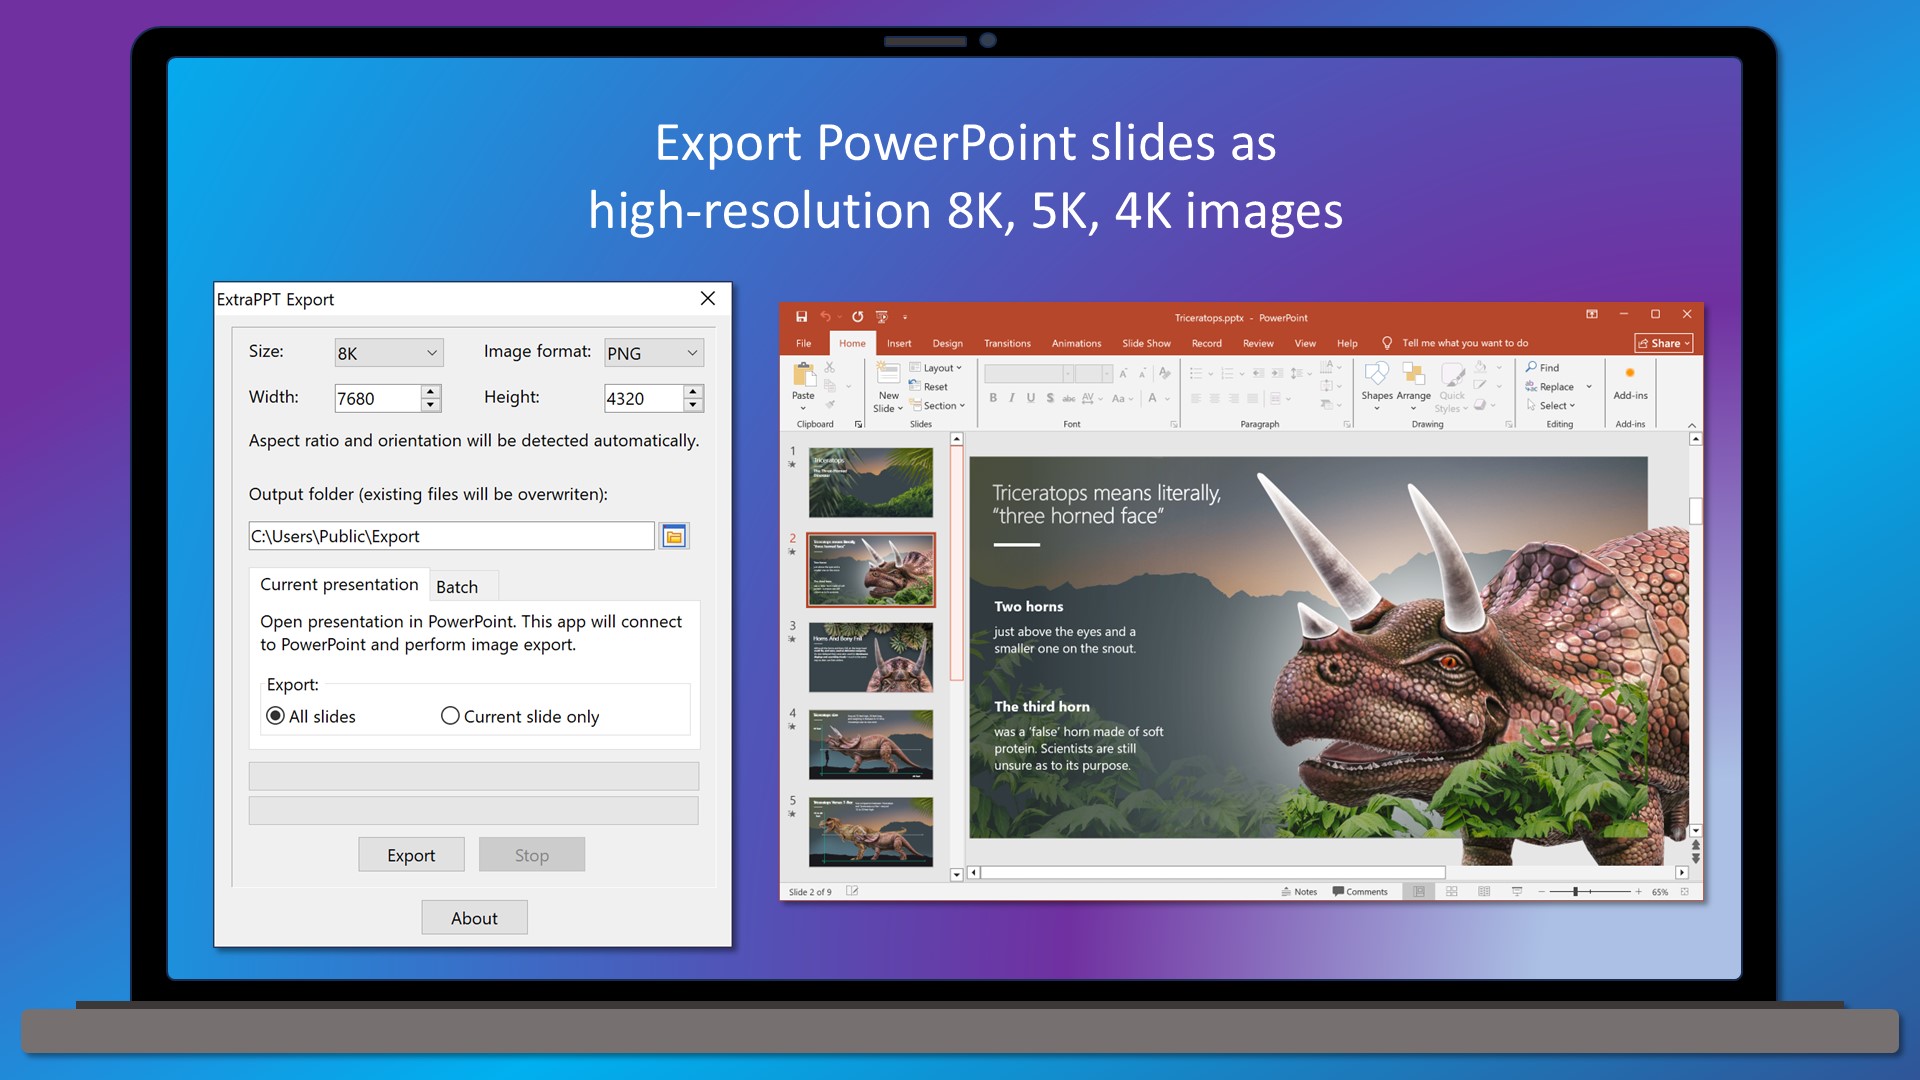Image resolution: width=1920 pixels, height=1080 pixels.
Task: Click the zoom out minus button
Action: click(1541, 891)
